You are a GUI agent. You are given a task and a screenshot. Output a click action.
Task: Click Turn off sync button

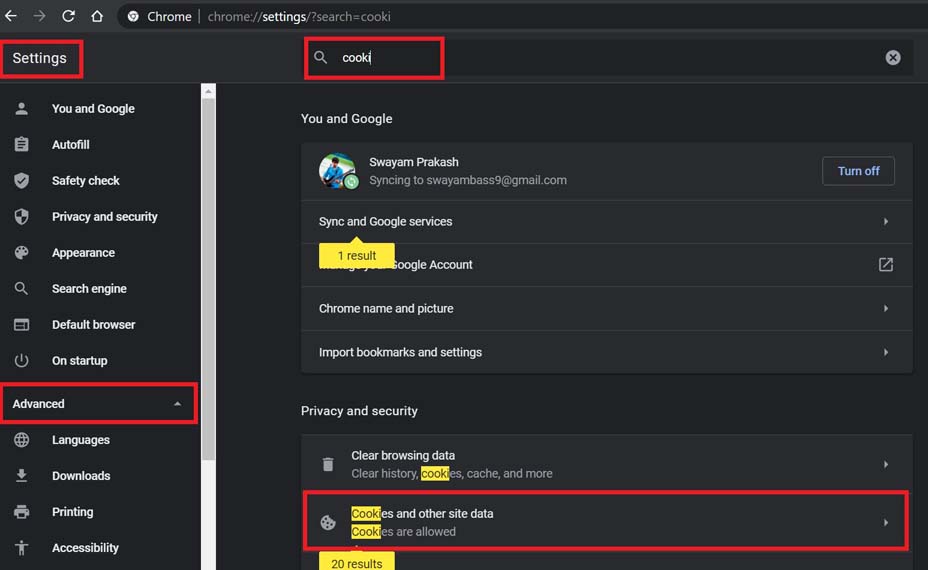(858, 171)
